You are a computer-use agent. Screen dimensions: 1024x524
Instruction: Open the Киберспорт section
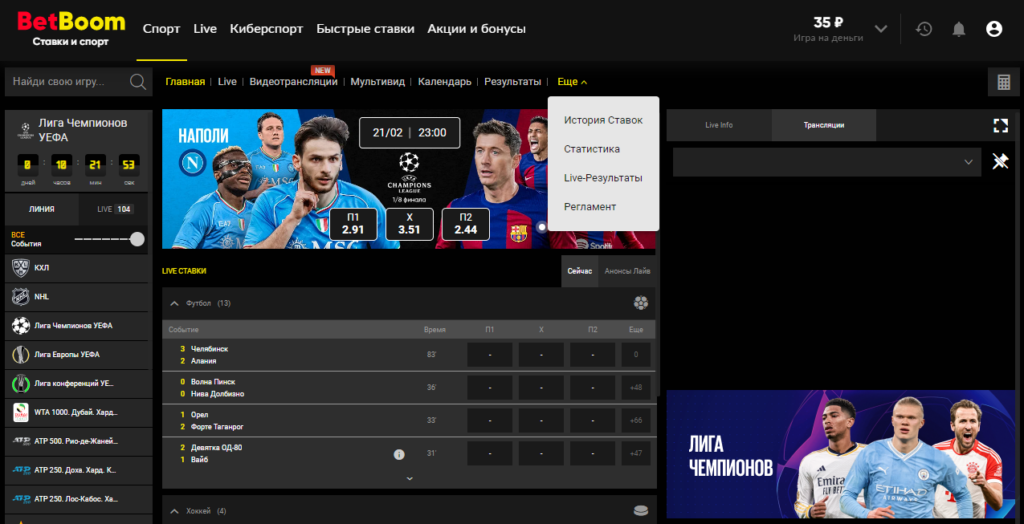pyautogui.click(x=266, y=29)
